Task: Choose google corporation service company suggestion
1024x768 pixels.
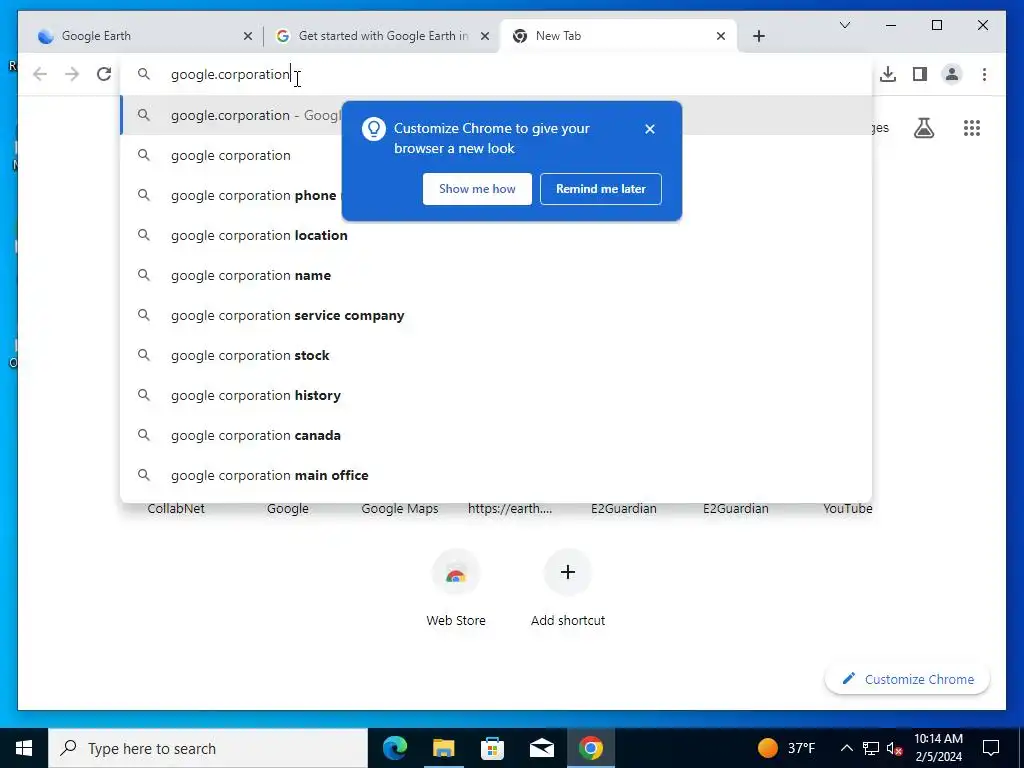Action: pos(496,315)
